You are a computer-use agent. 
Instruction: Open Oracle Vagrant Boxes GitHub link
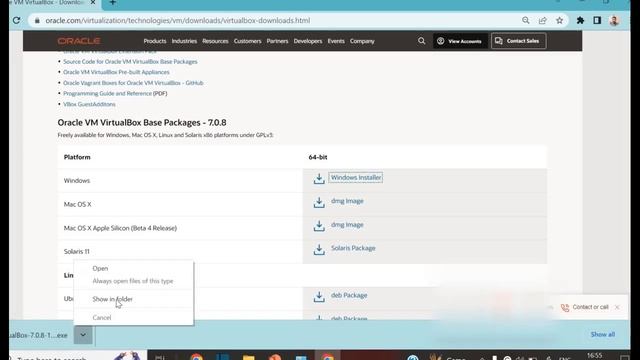(133, 83)
